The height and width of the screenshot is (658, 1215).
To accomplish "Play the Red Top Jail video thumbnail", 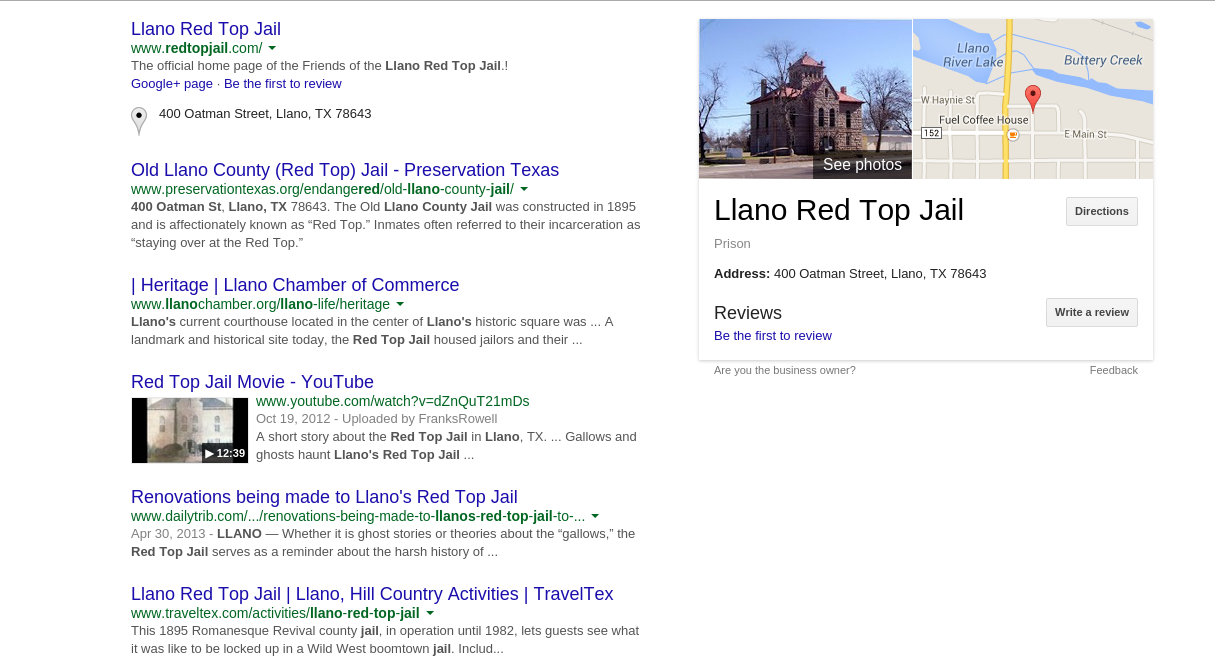I will click(190, 430).
